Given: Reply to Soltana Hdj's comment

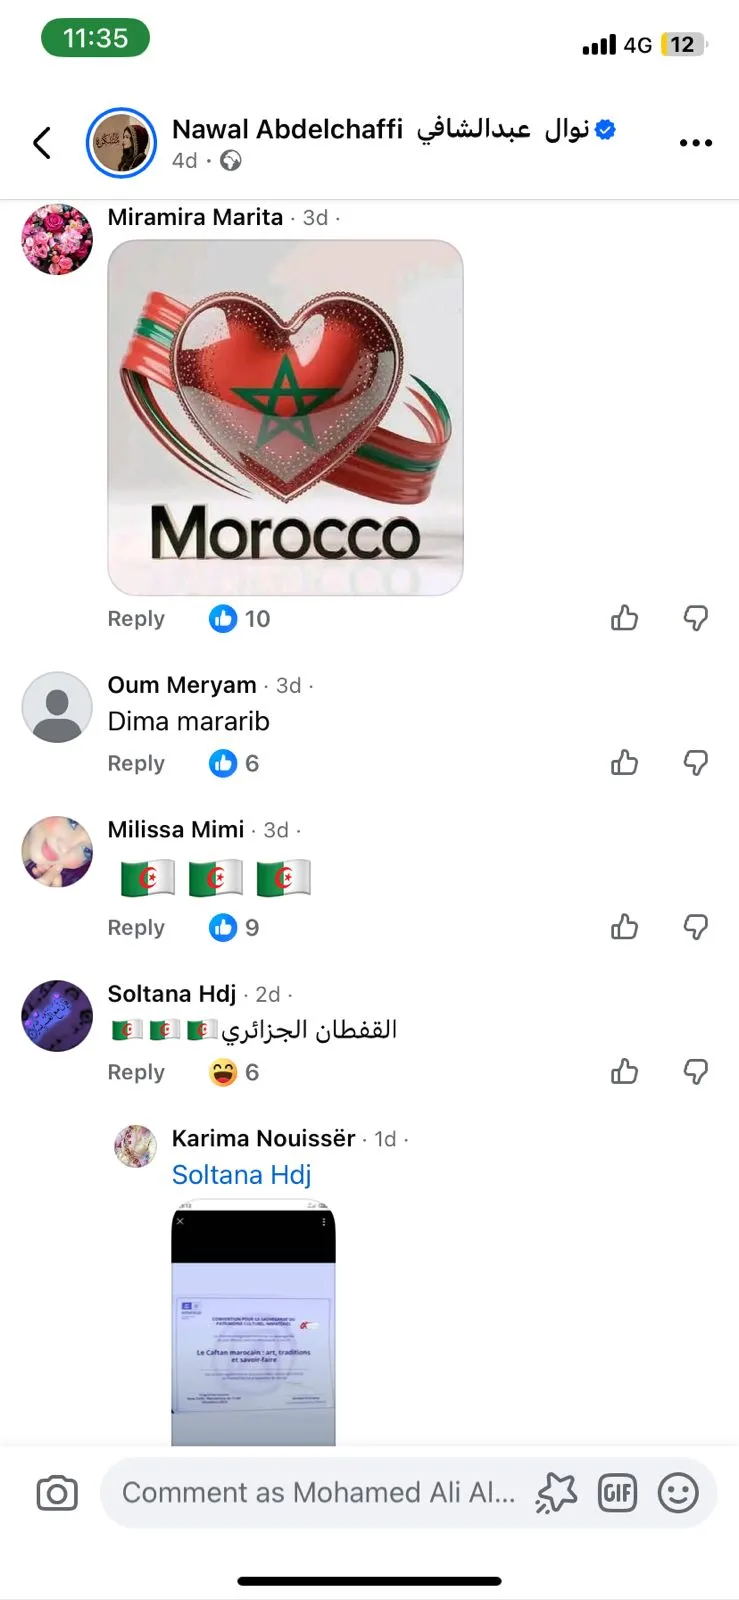Looking at the screenshot, I should (x=136, y=1072).
